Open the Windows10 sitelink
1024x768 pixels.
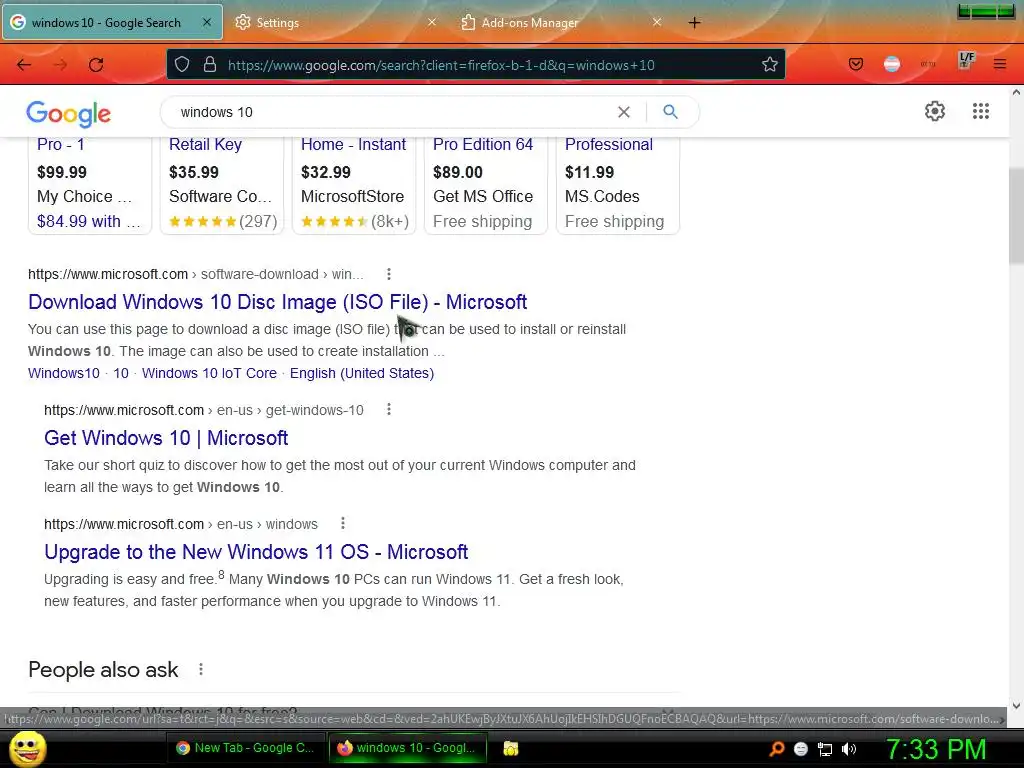64,373
